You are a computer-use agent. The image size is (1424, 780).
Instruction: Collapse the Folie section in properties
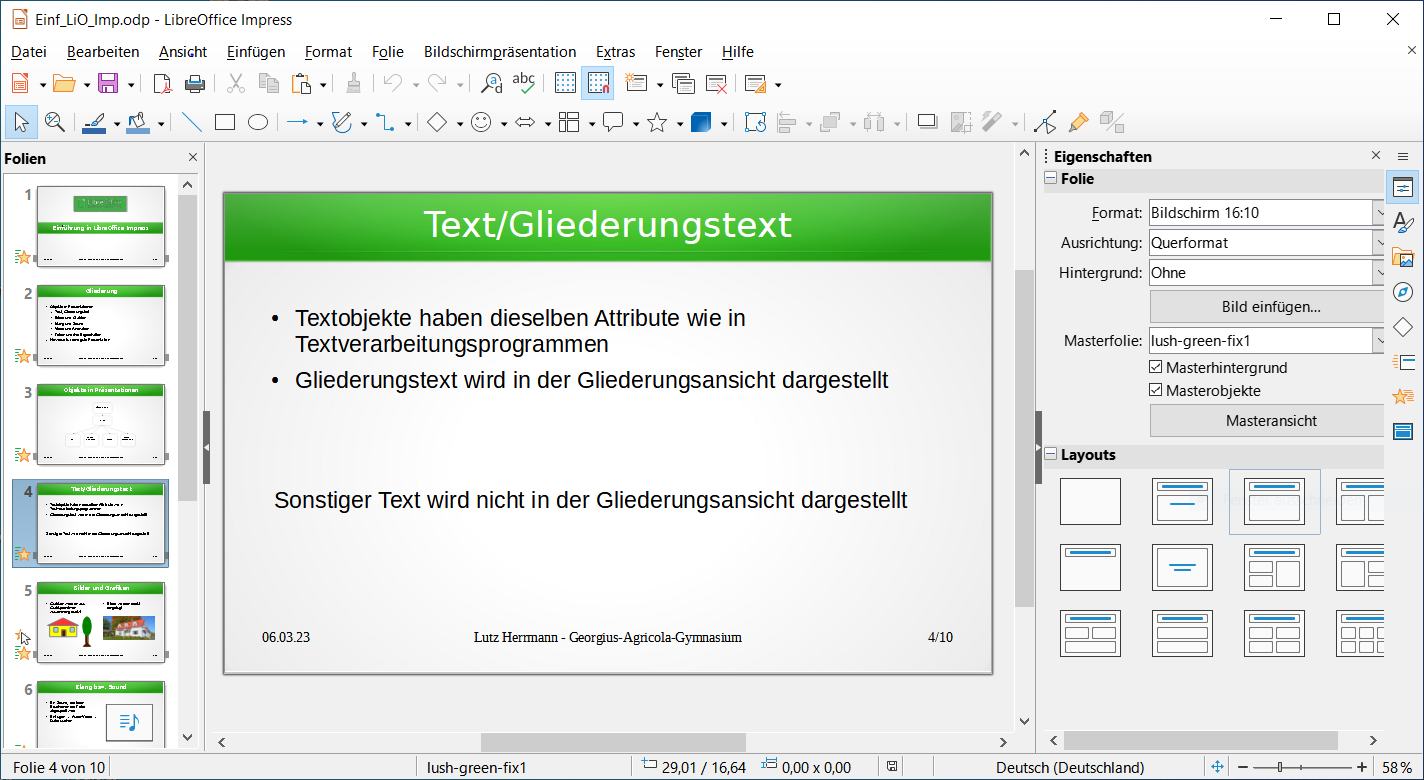click(x=1051, y=179)
